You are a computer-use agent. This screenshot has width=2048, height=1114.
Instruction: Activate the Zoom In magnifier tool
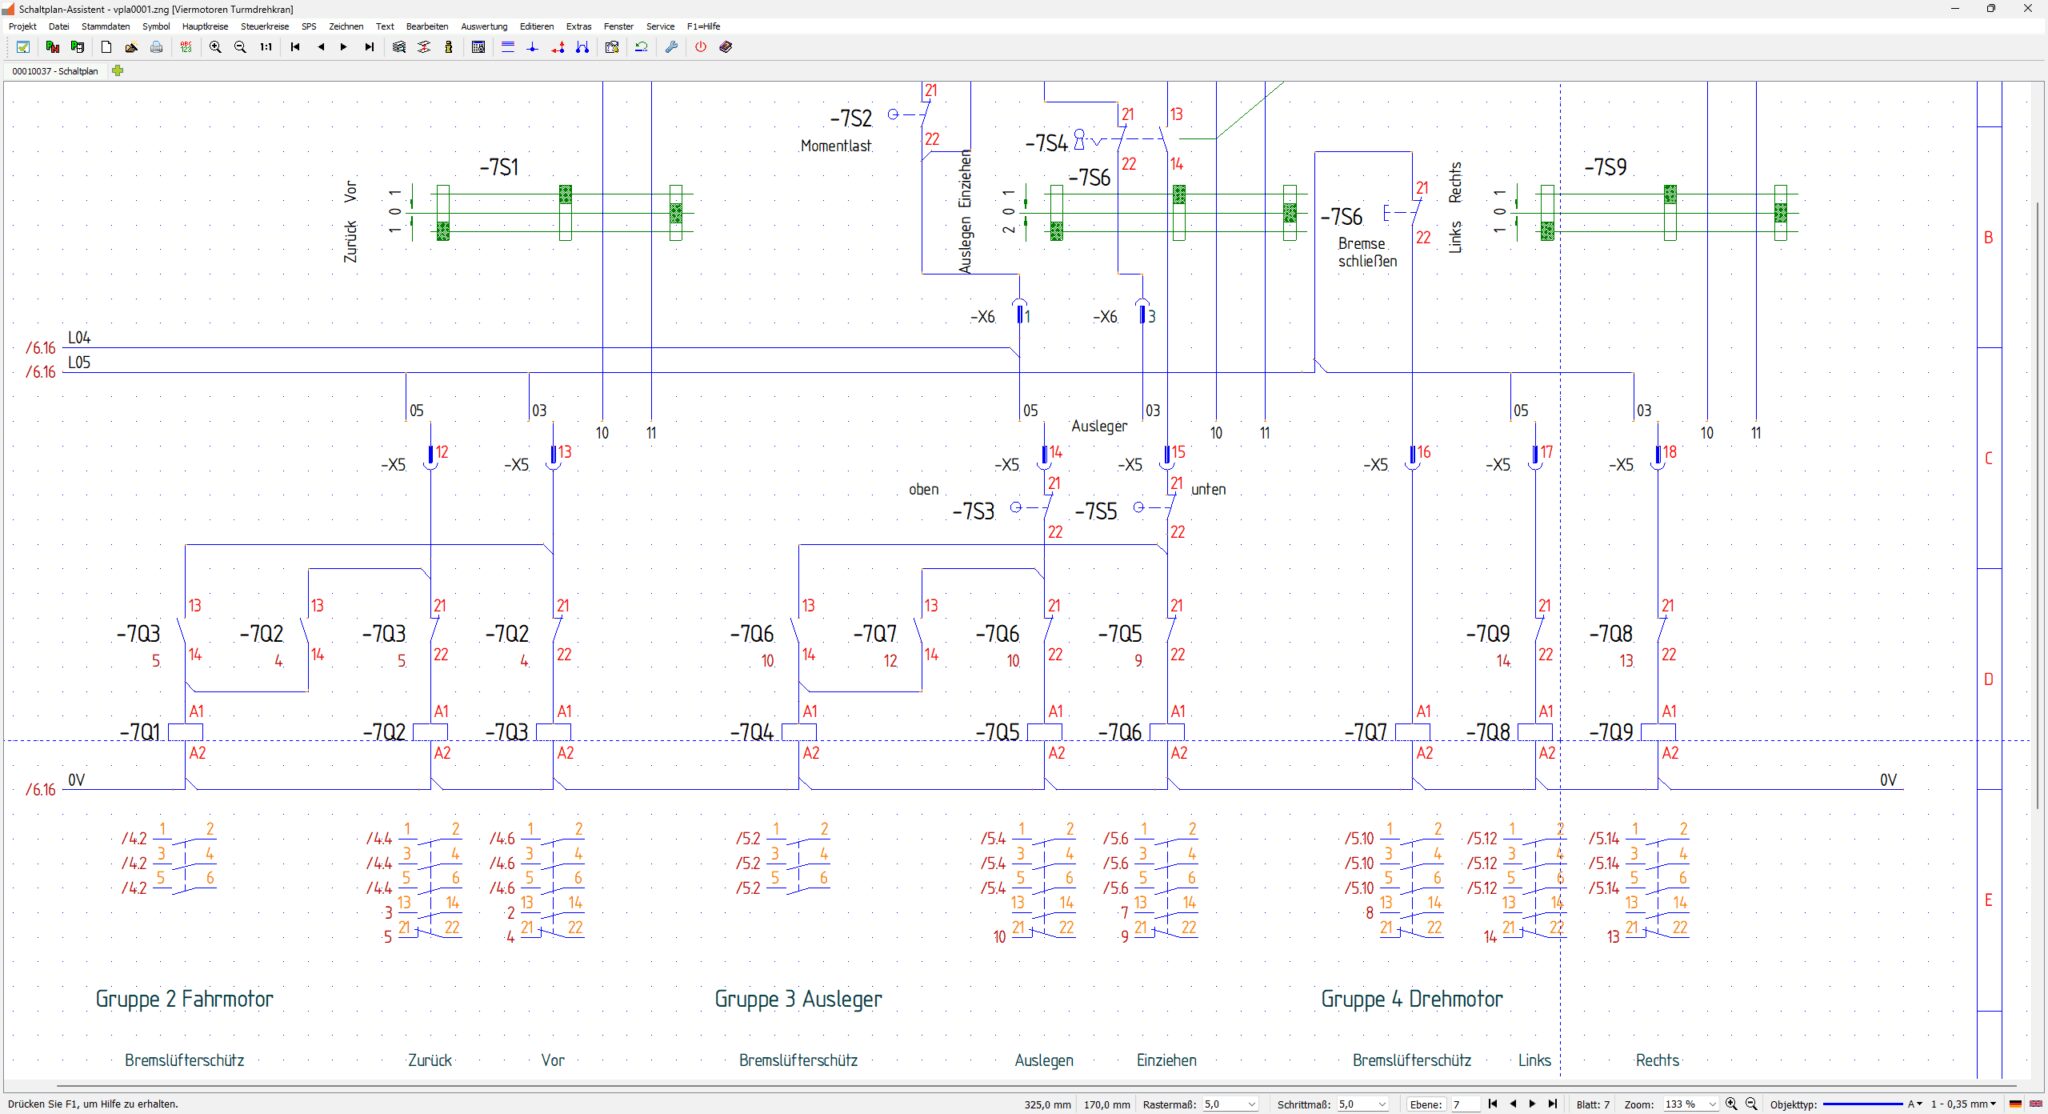[x=217, y=47]
